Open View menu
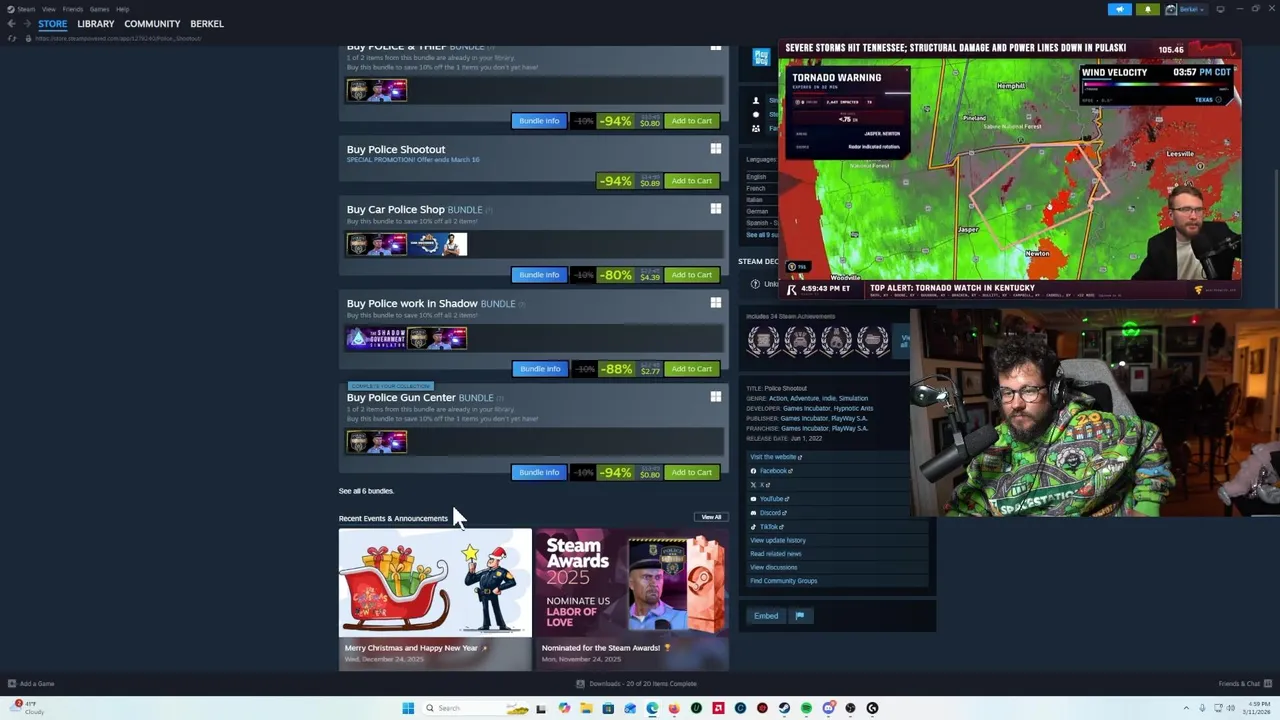Screen dimensions: 1280x720 tap(48, 9)
